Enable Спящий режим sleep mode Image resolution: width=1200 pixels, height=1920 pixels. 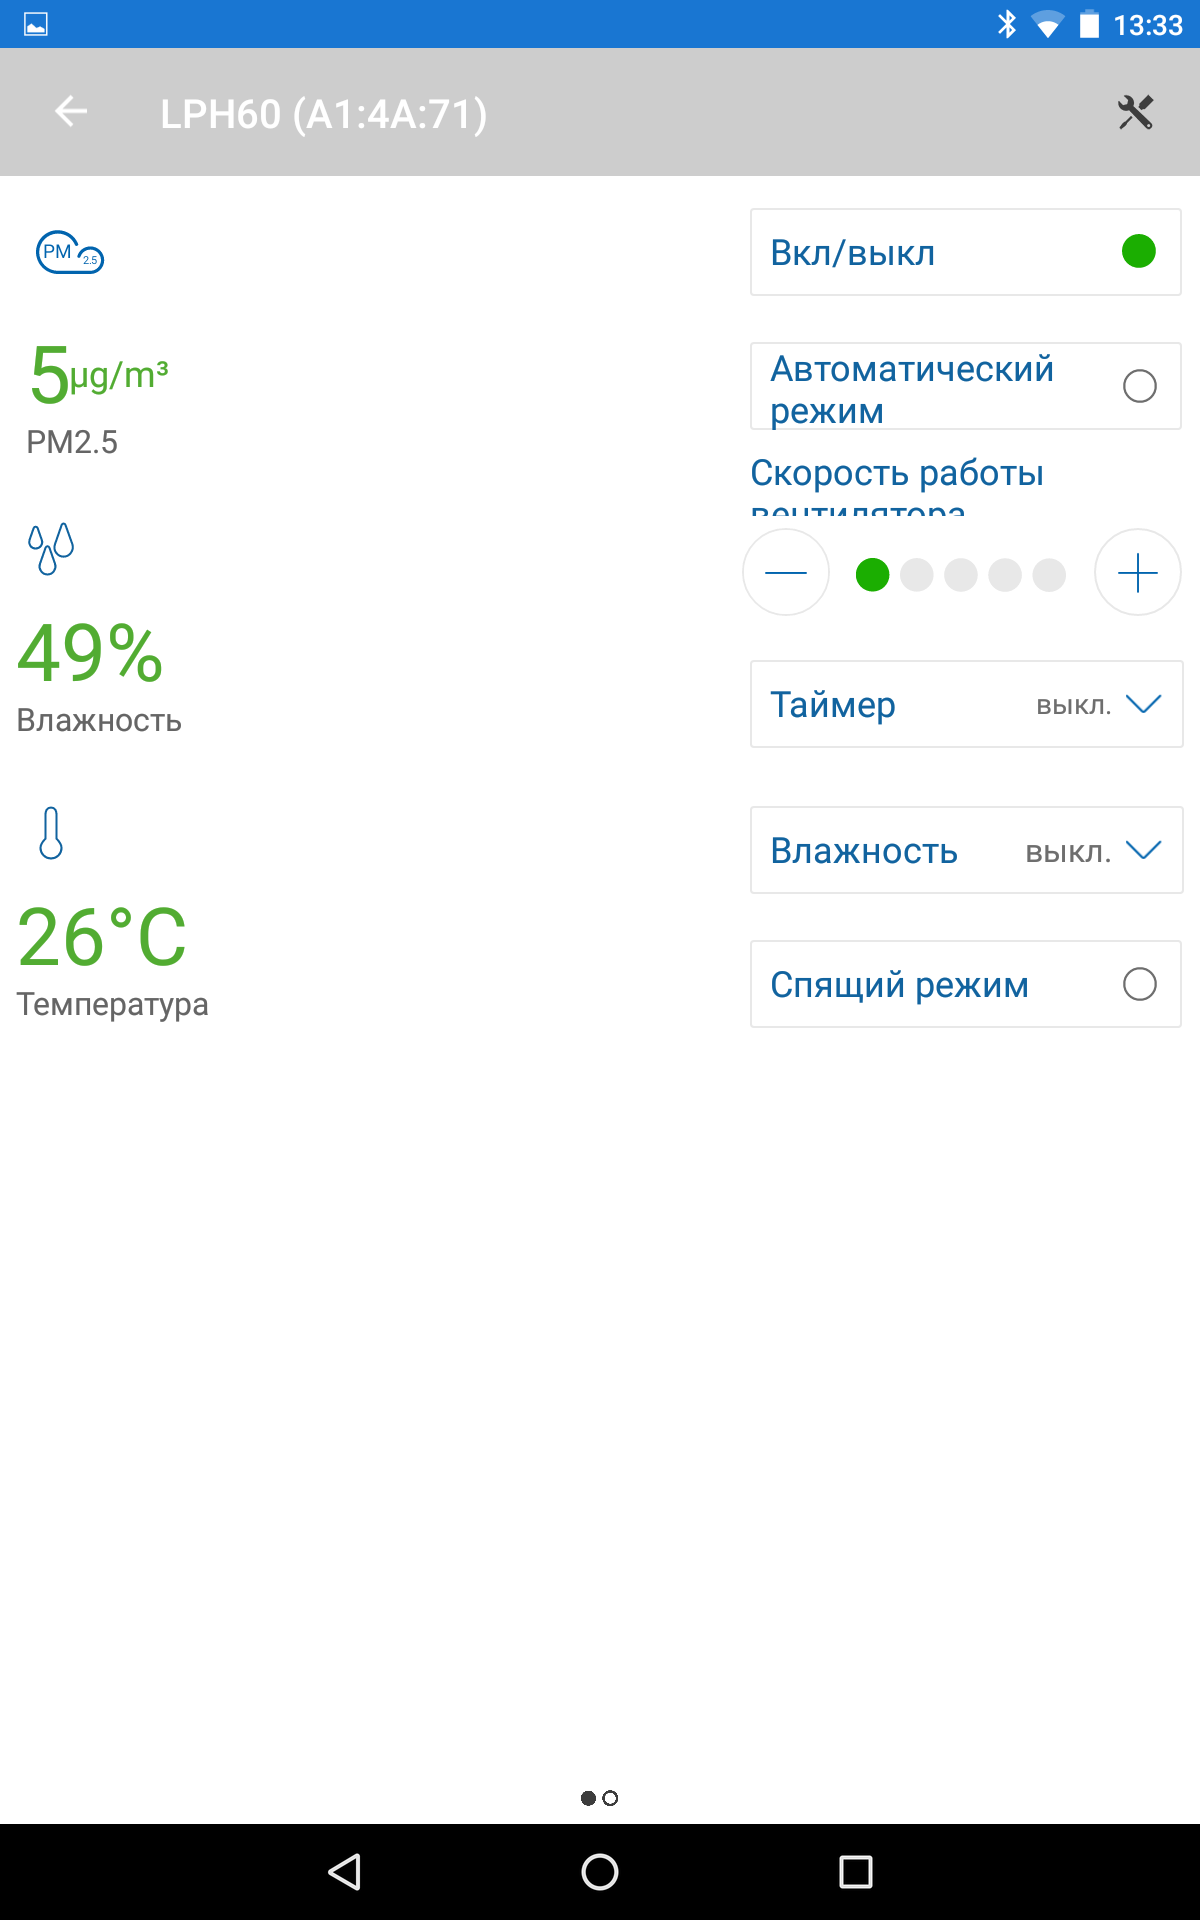(1139, 984)
